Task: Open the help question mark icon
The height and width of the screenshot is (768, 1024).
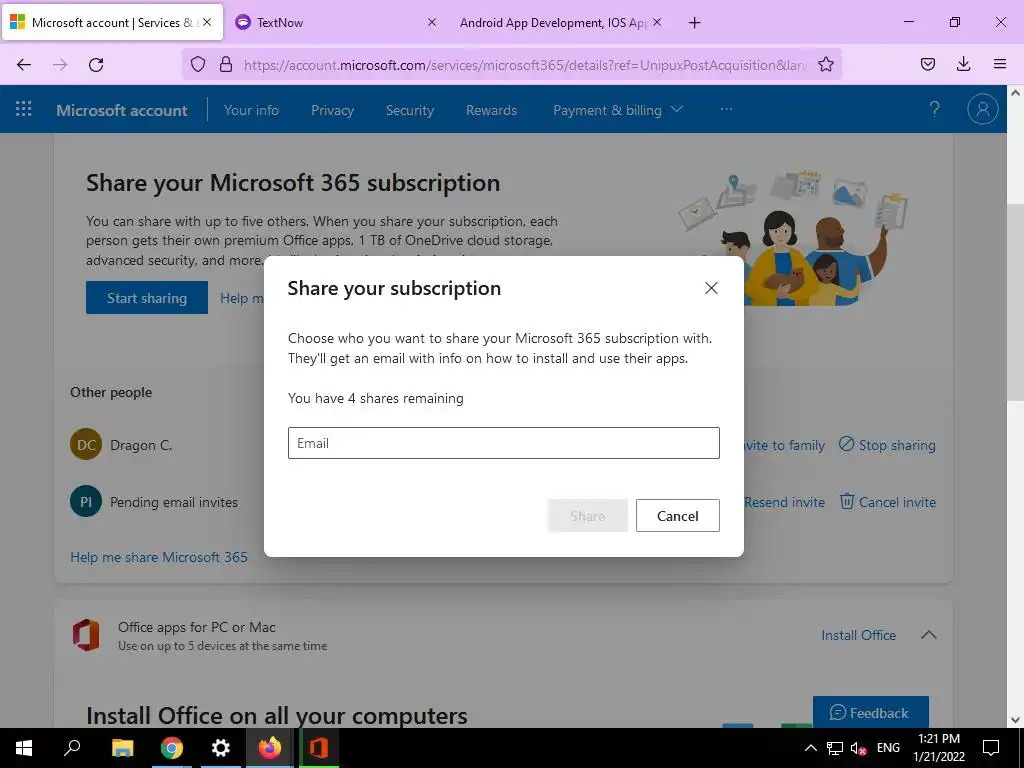Action: coord(935,109)
